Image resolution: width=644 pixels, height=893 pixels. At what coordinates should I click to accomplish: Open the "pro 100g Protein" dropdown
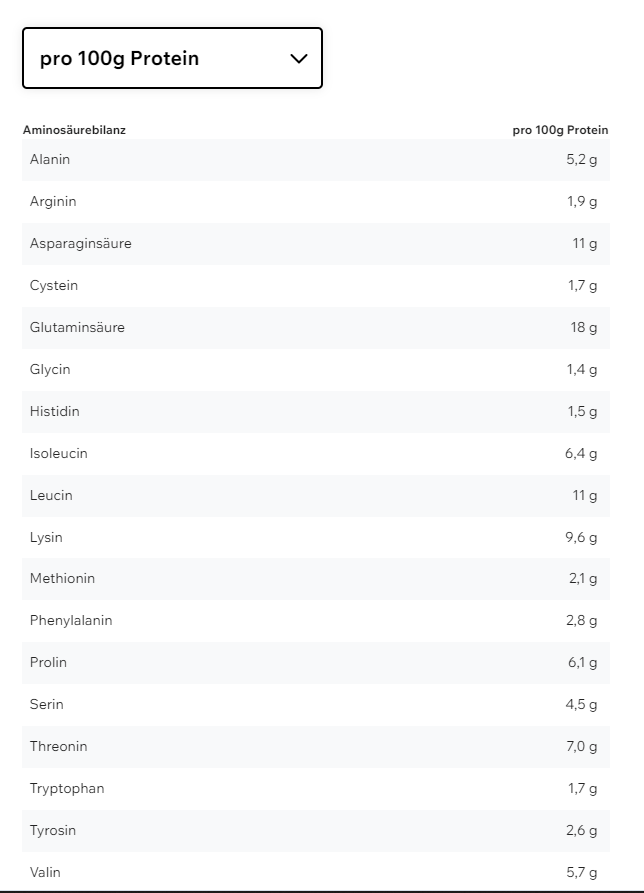[172, 58]
